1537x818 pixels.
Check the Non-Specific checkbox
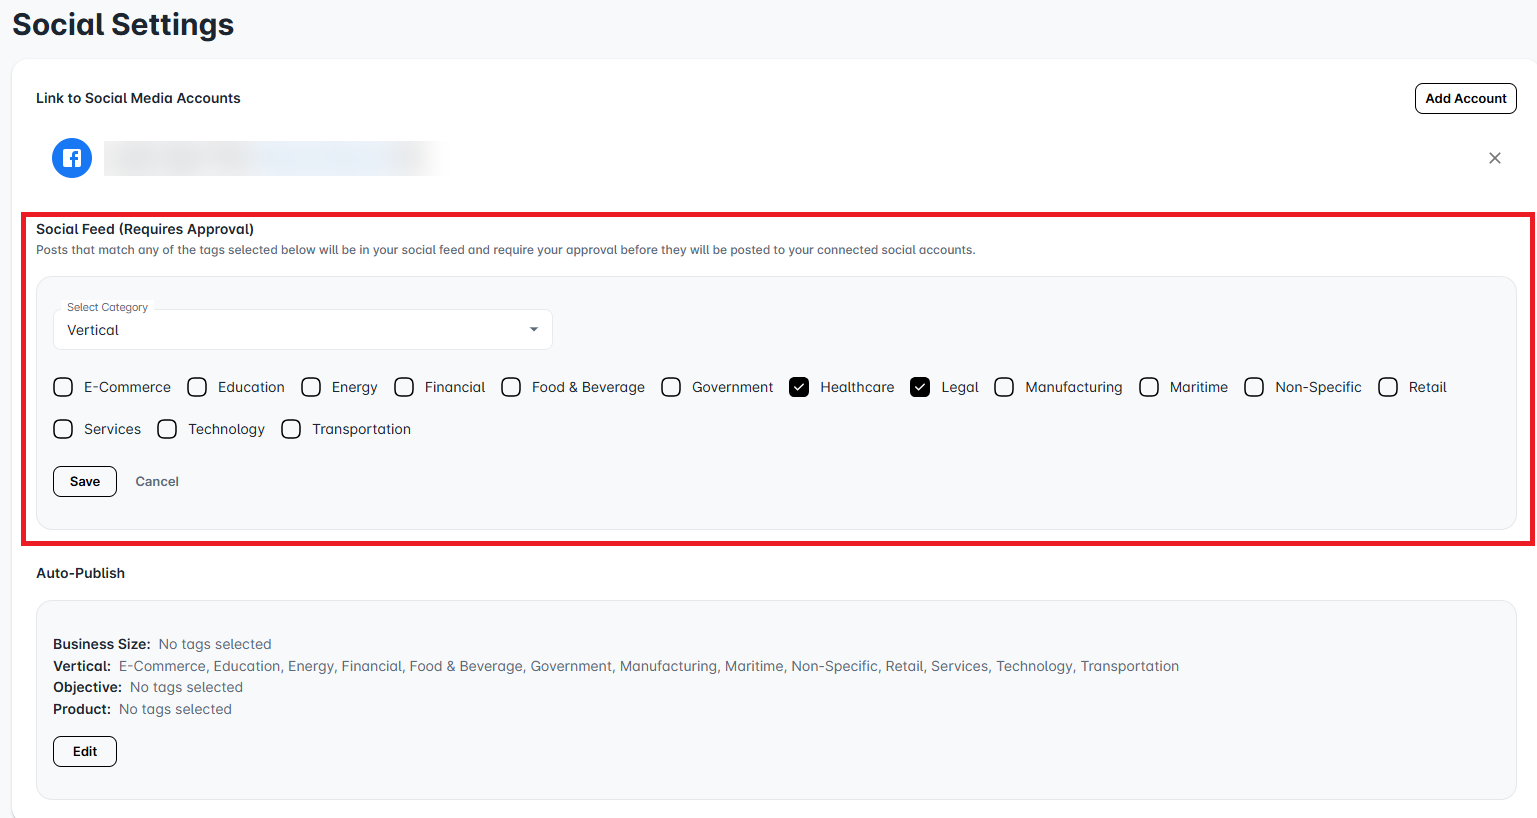pos(1254,387)
